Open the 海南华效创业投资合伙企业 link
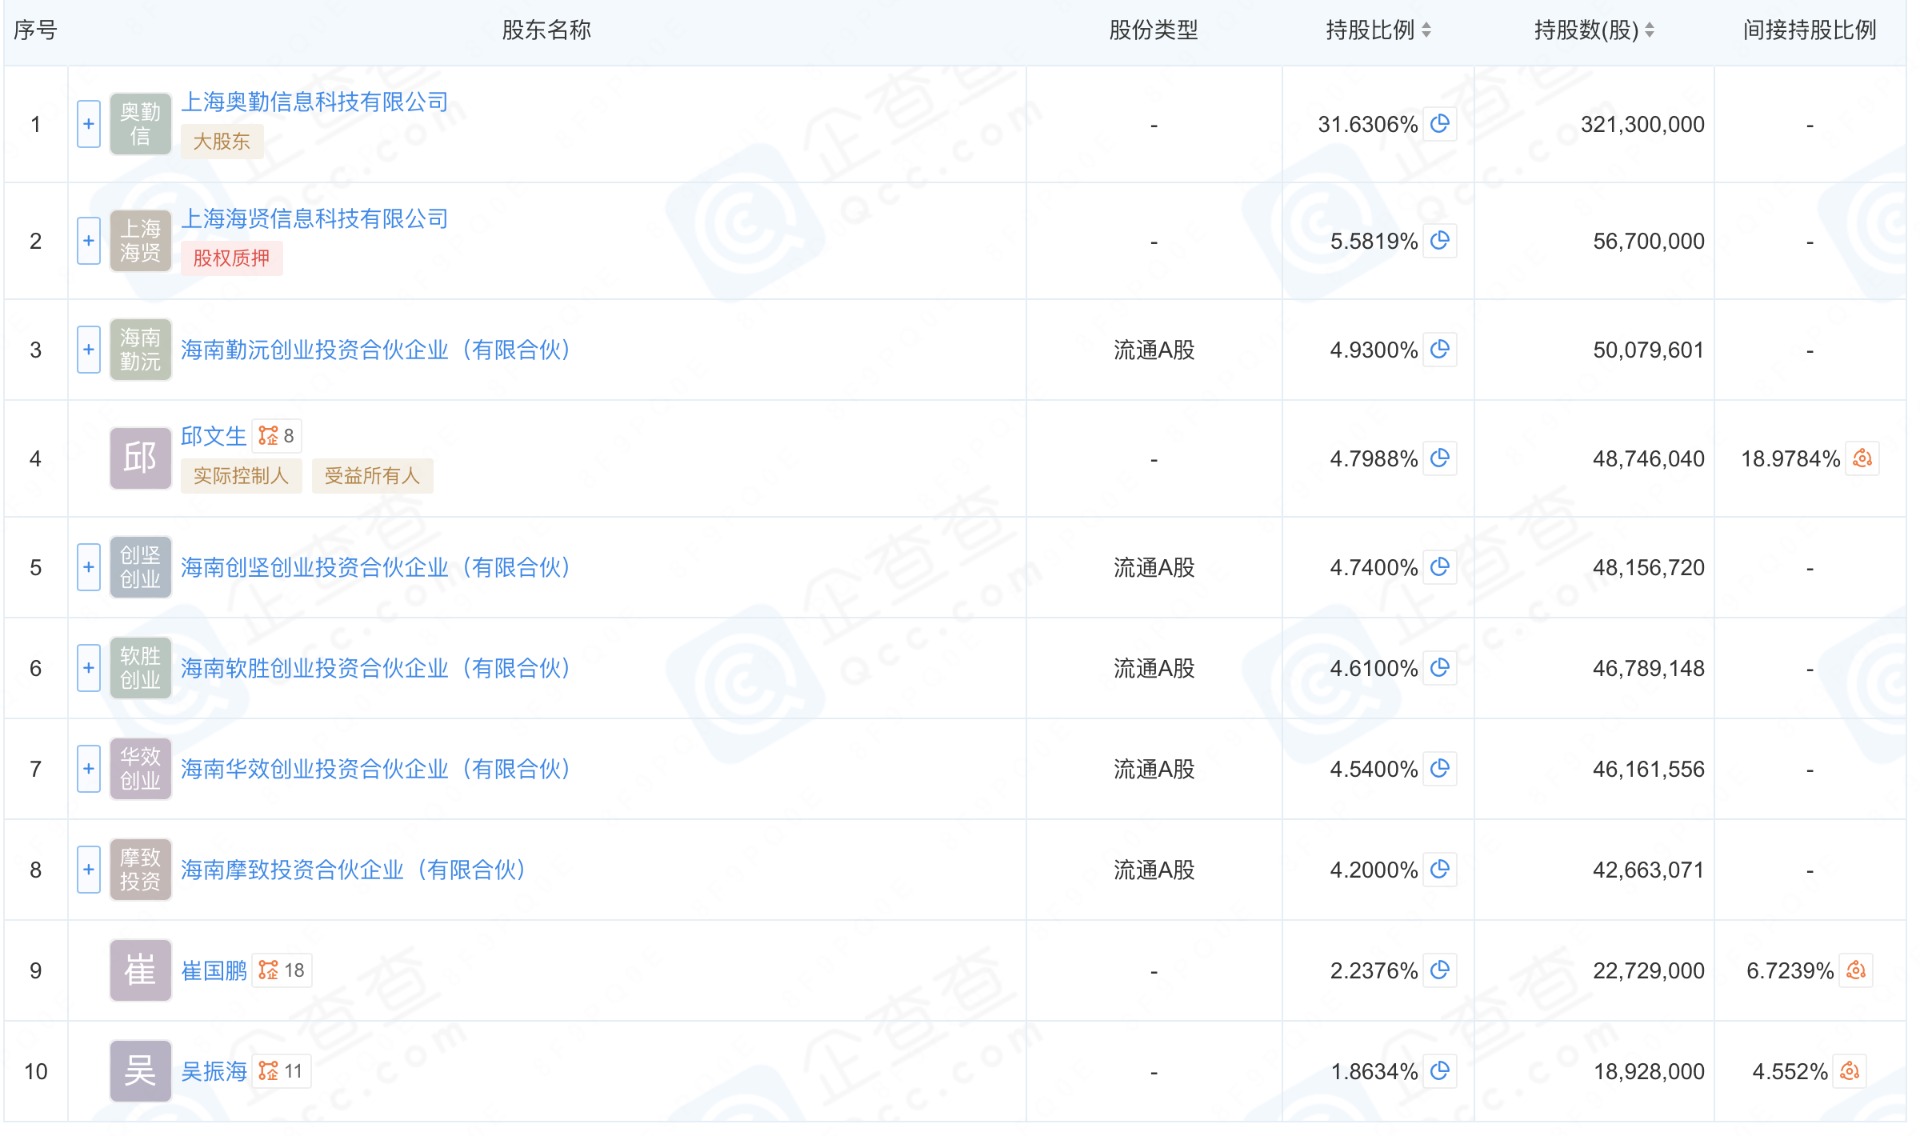1920x1136 pixels. pyautogui.click(x=375, y=769)
